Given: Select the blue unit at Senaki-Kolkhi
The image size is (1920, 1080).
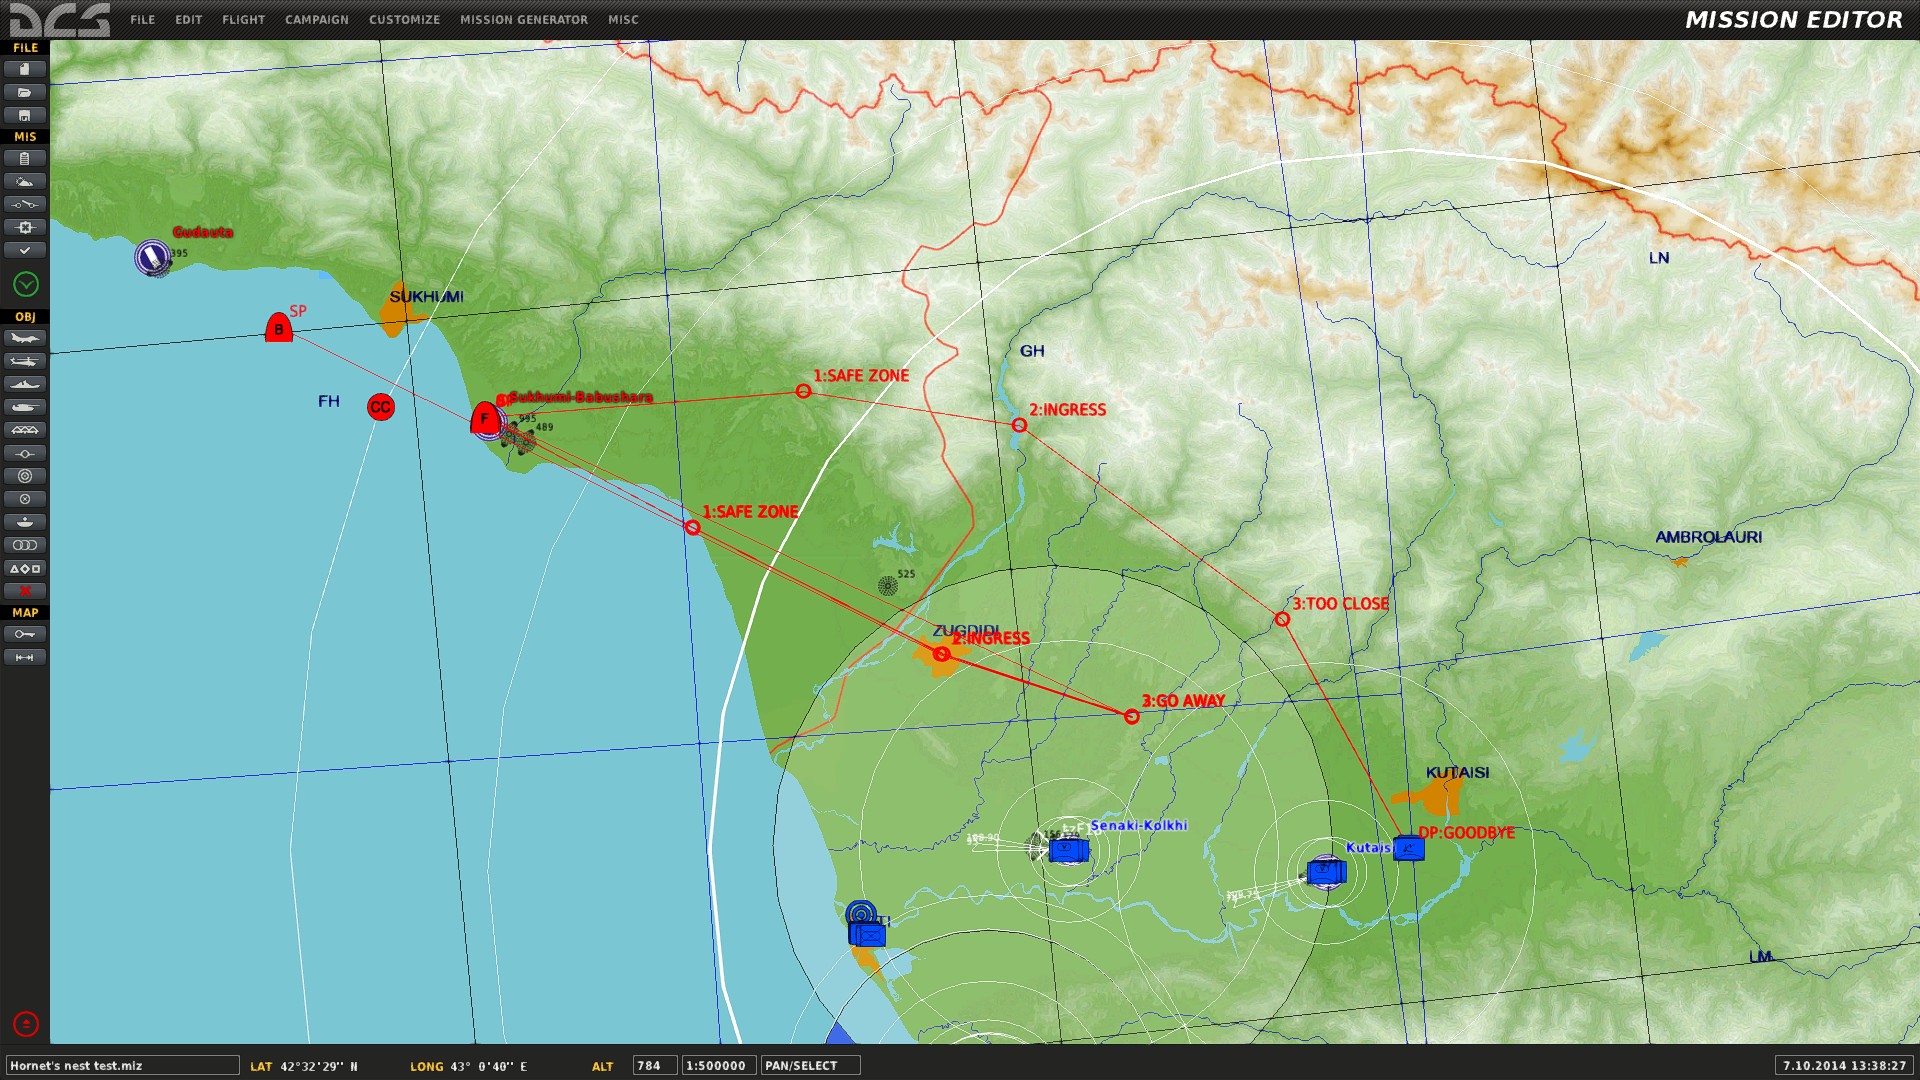Looking at the screenshot, I should click(x=1068, y=850).
